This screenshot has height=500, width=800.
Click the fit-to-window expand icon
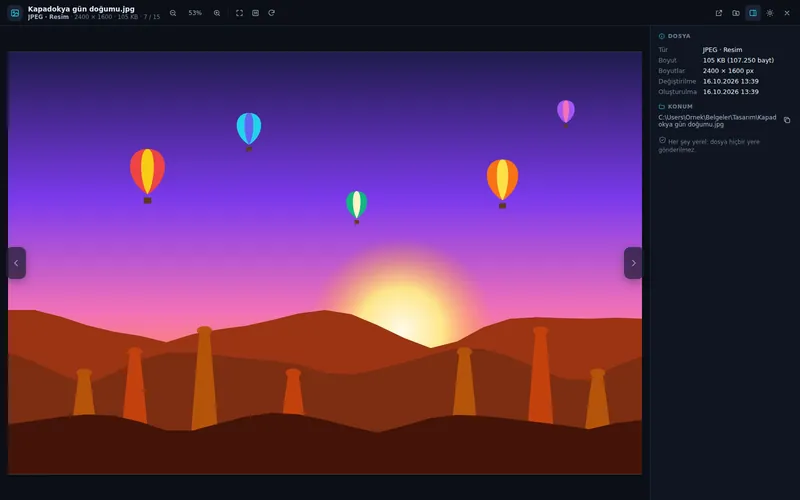coord(239,13)
